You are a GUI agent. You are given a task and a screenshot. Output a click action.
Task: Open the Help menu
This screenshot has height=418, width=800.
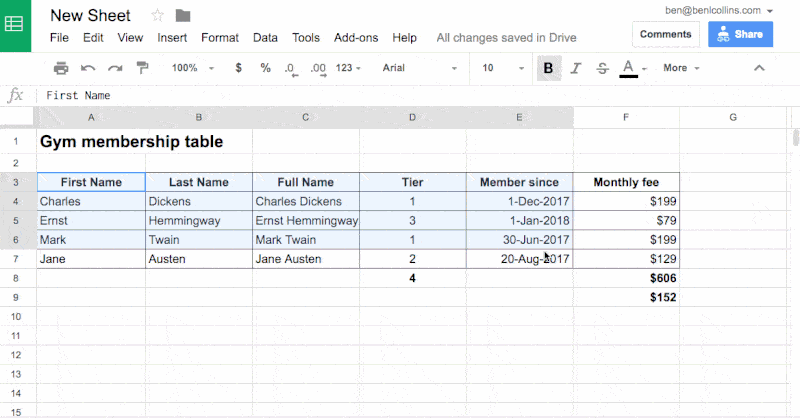click(x=405, y=38)
